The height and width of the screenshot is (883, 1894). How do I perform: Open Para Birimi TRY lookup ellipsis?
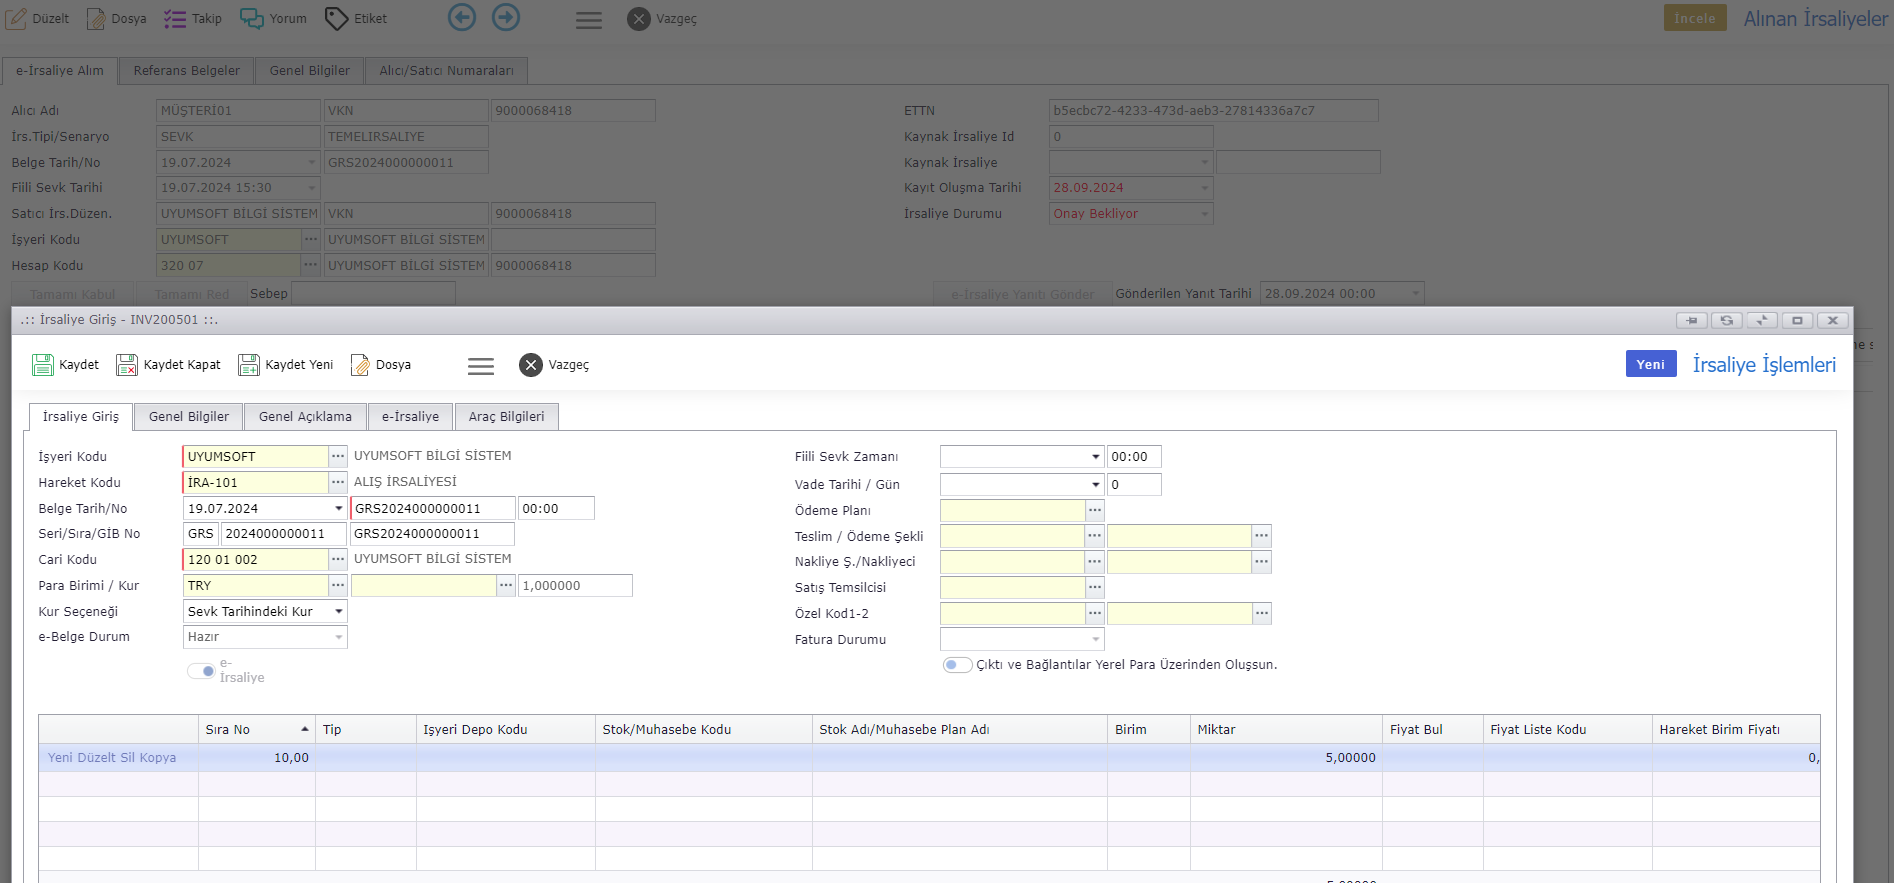coord(338,585)
